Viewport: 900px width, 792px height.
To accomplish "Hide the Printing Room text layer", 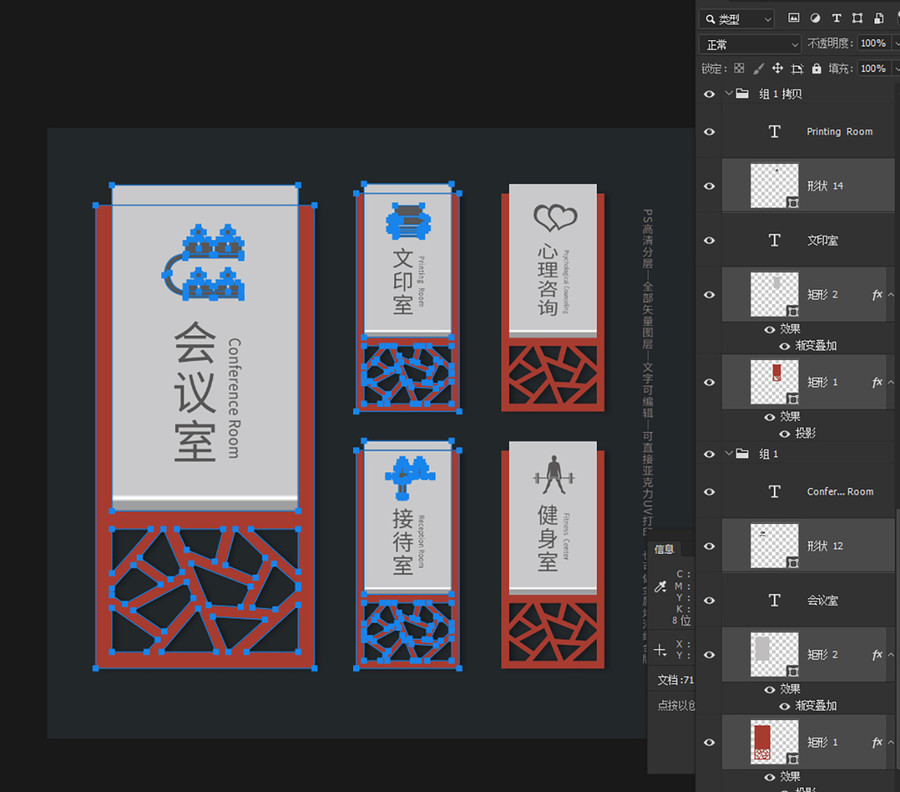I will 709,132.
